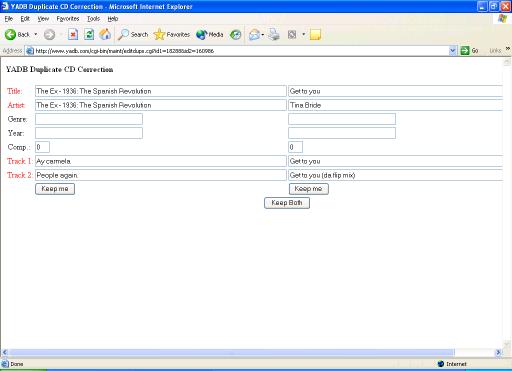Click the right 'Keep me' button
The image size is (512, 371).
tap(309, 189)
